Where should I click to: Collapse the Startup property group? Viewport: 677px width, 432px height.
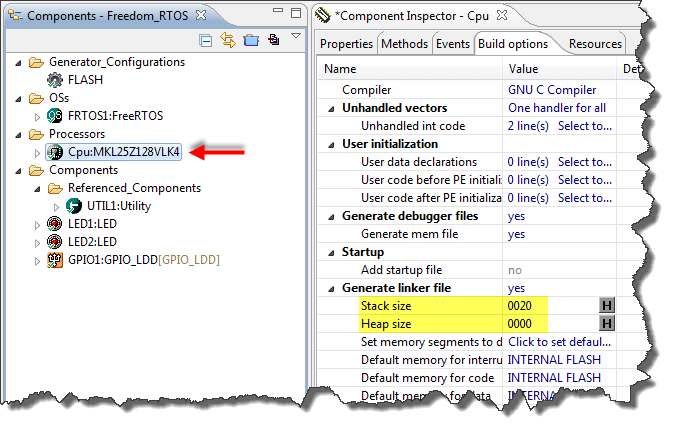point(331,253)
